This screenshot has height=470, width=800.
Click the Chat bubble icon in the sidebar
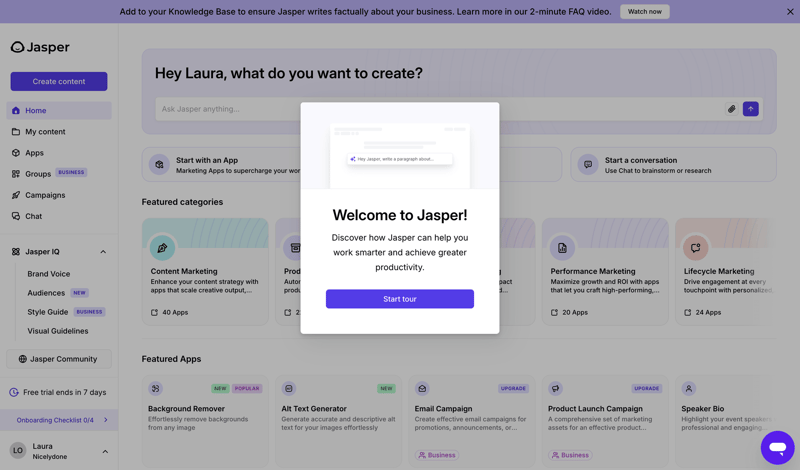pos(16,216)
